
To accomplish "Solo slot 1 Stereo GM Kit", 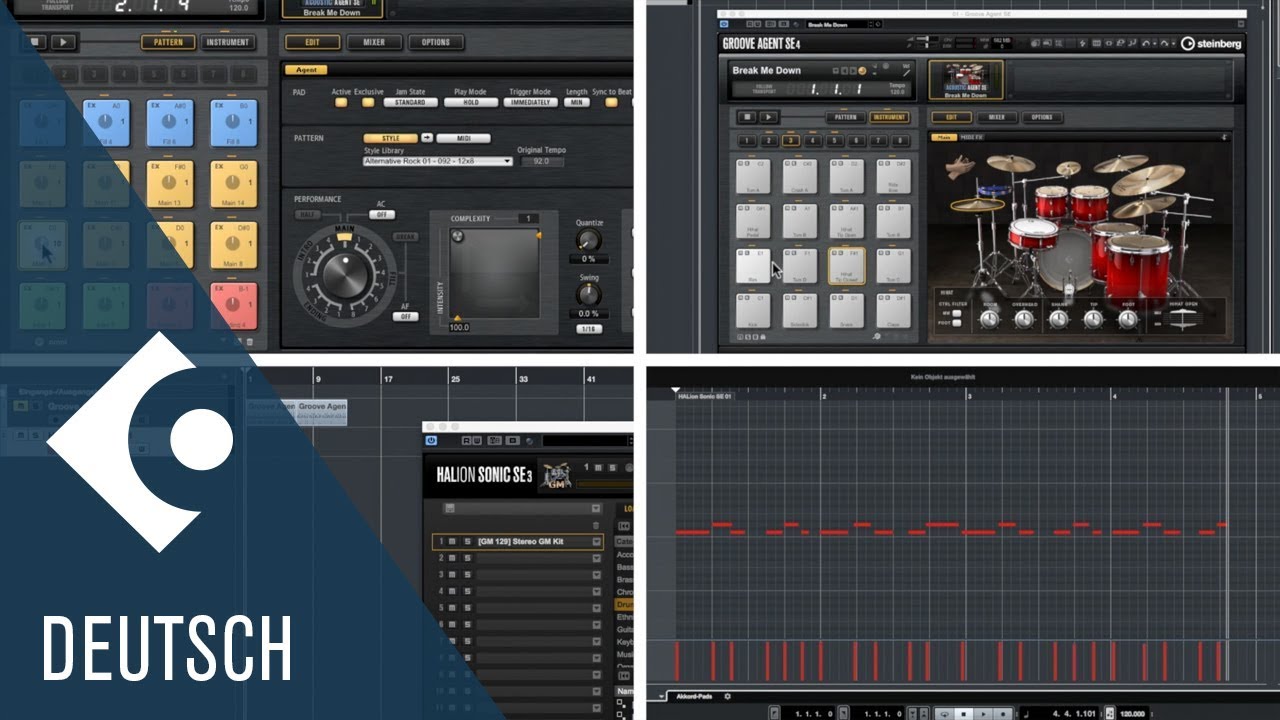I will [467, 542].
